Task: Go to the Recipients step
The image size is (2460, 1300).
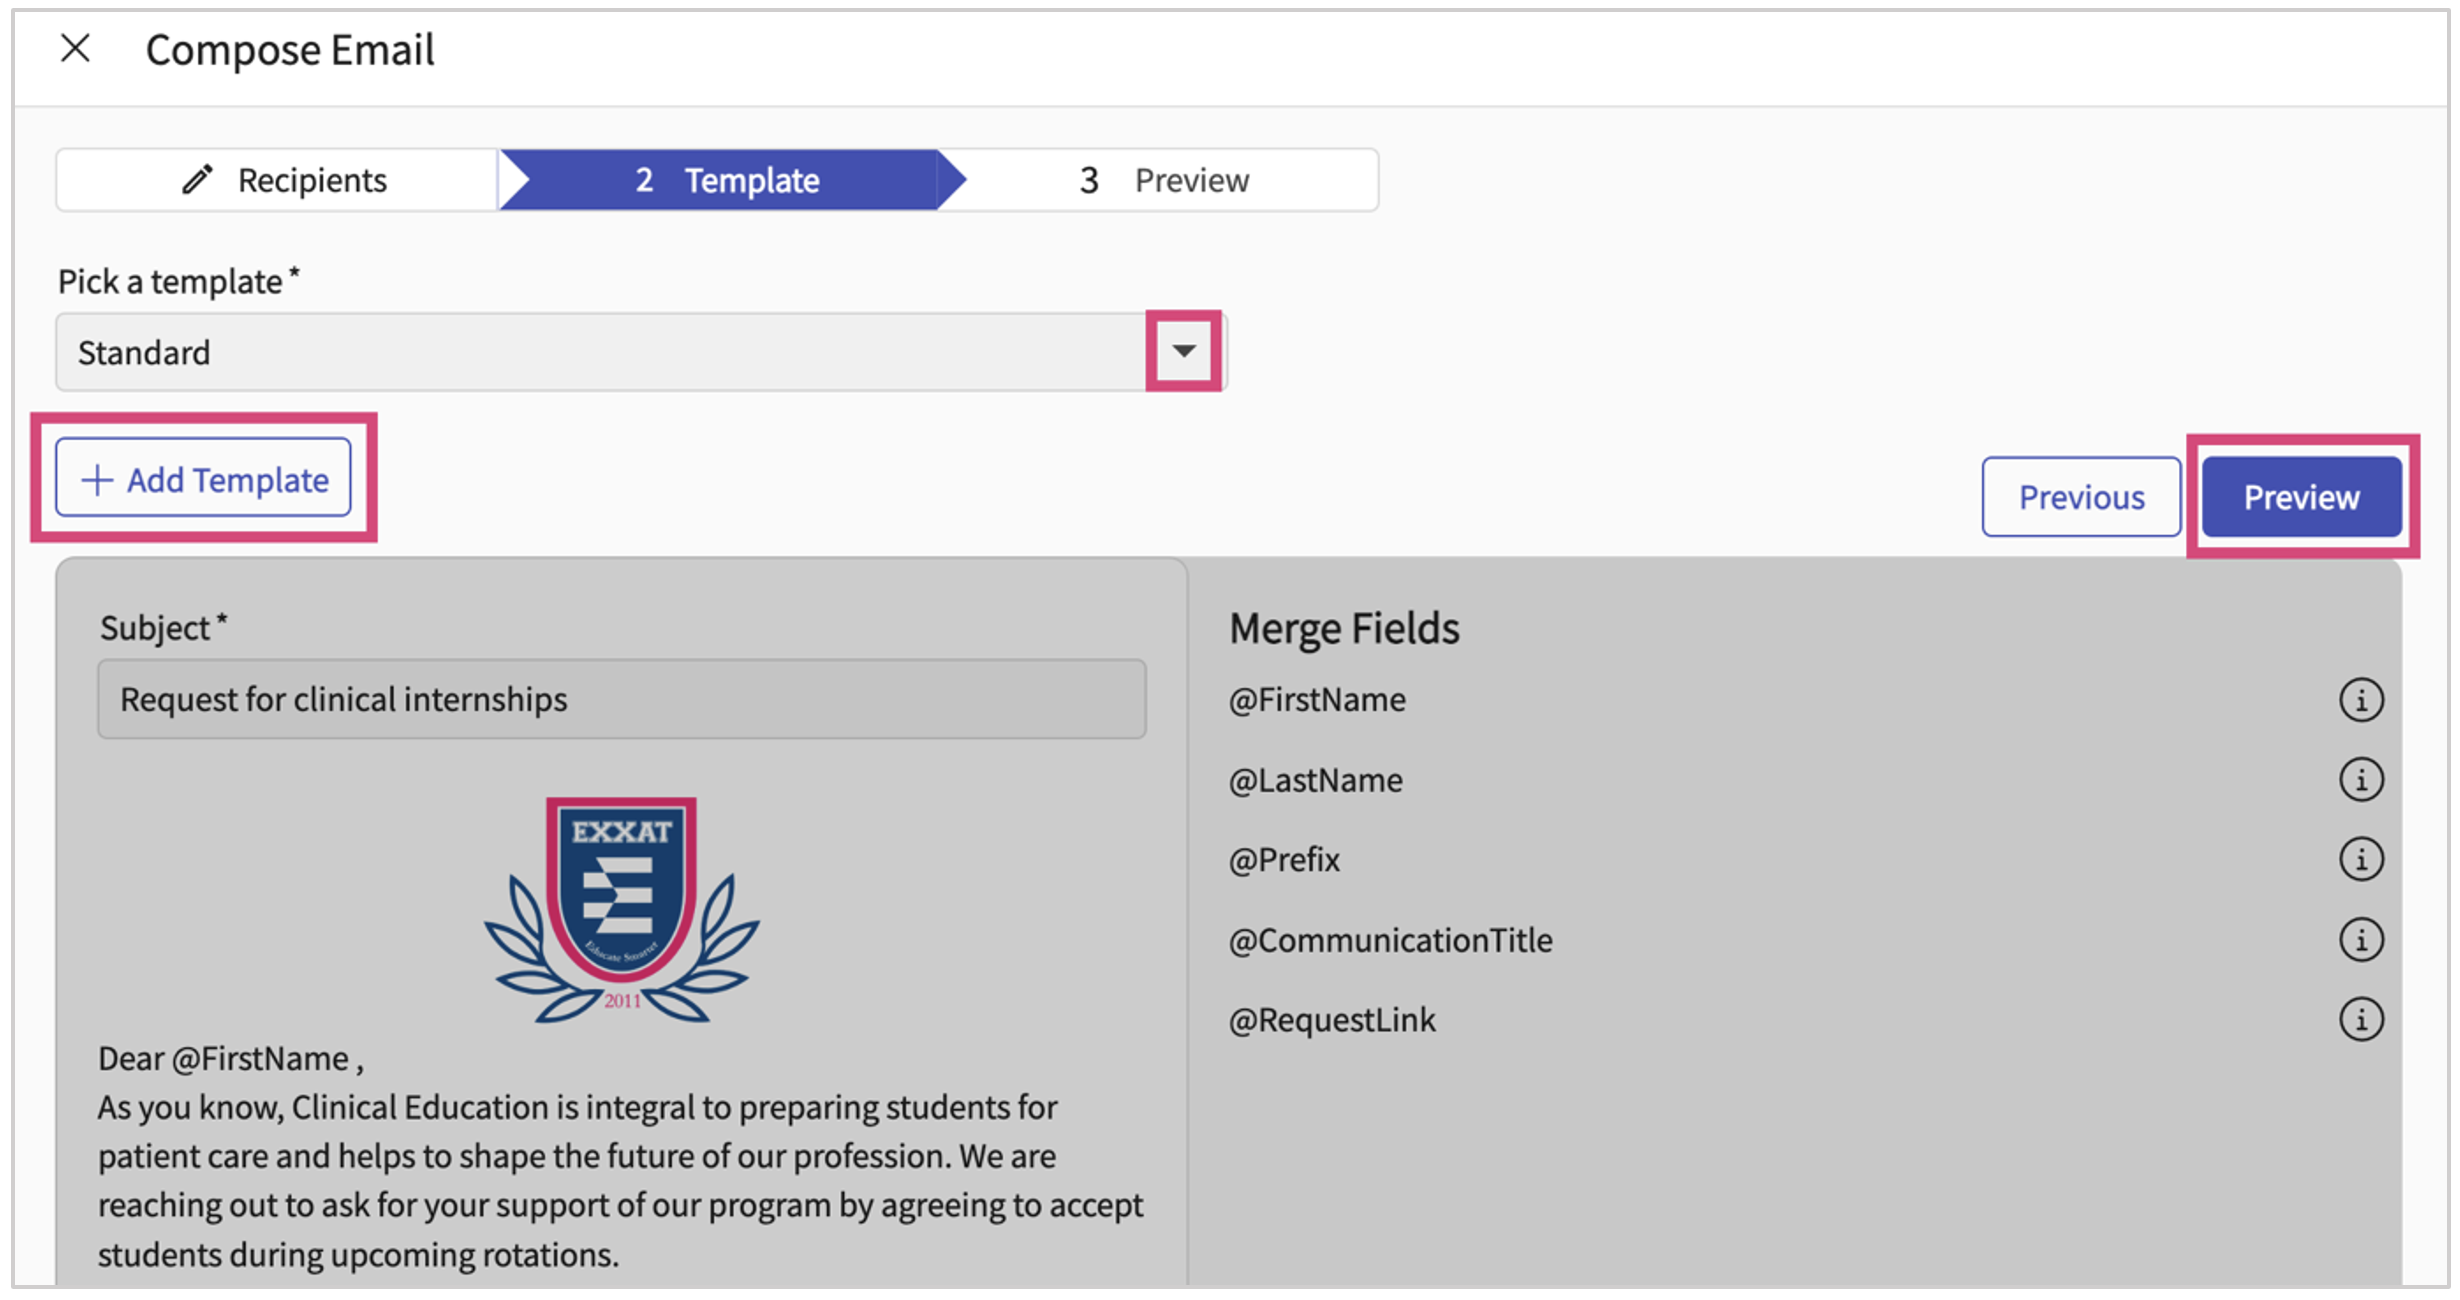Action: [x=311, y=180]
